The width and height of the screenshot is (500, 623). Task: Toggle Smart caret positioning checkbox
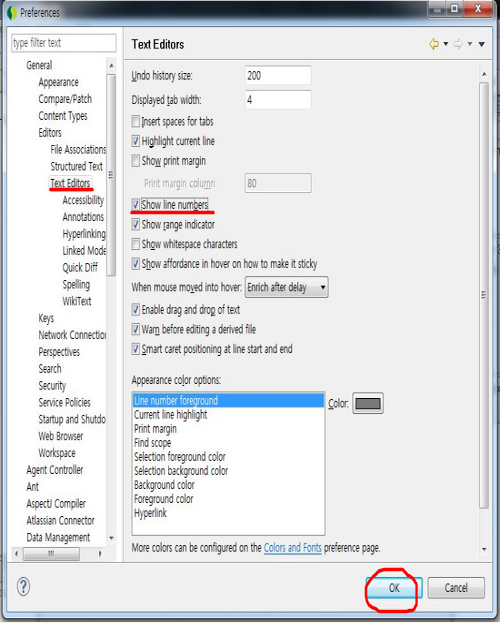(x=136, y=349)
